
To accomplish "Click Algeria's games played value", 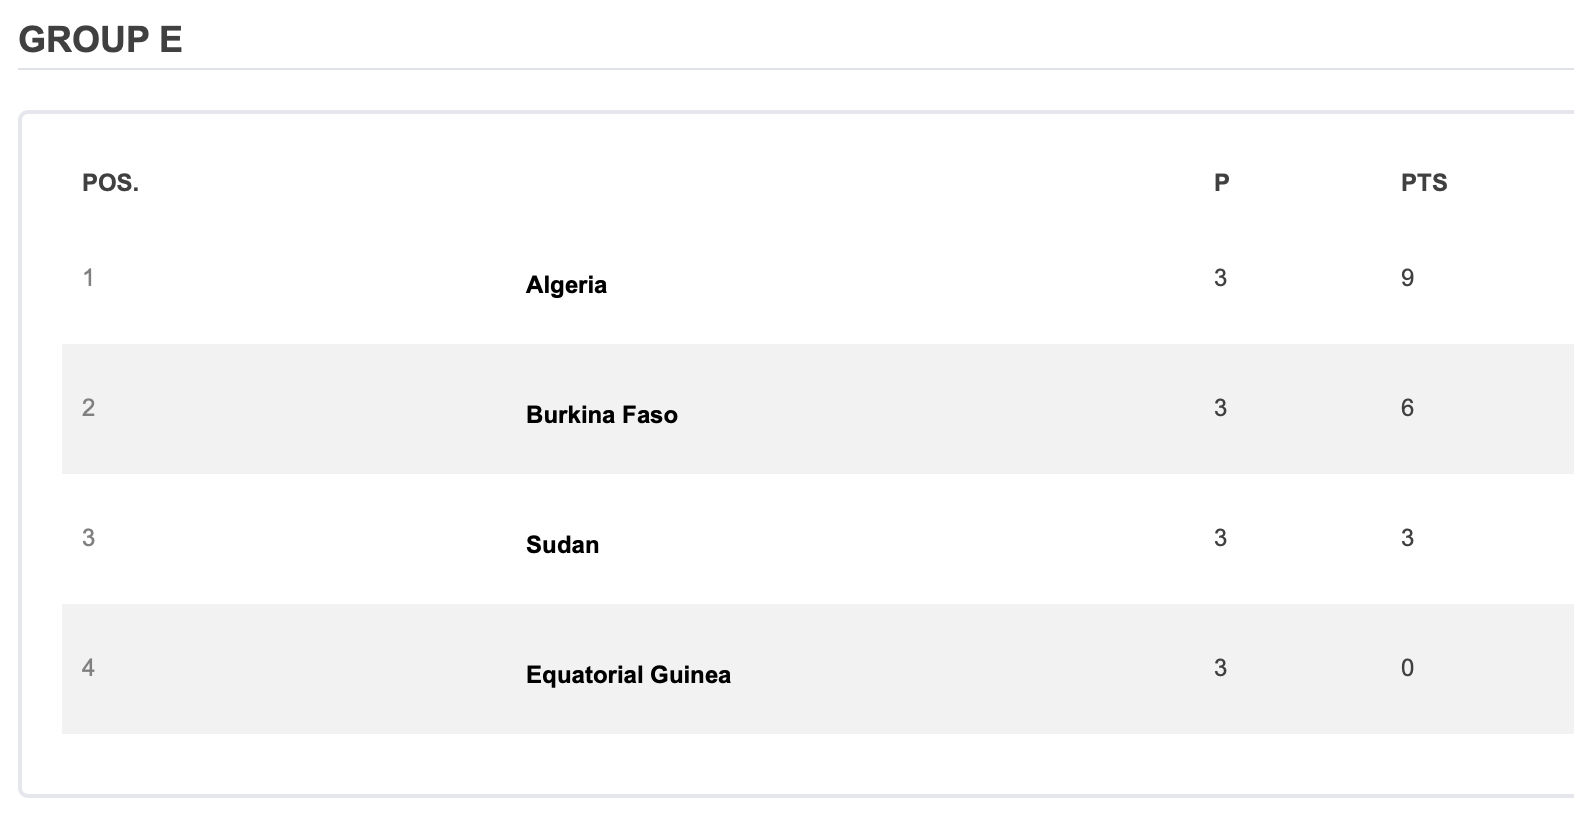I will point(1220,278).
